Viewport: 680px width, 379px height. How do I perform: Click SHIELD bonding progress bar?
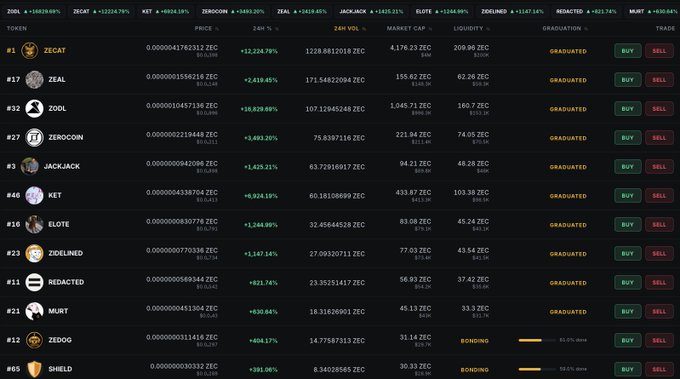coord(537,369)
